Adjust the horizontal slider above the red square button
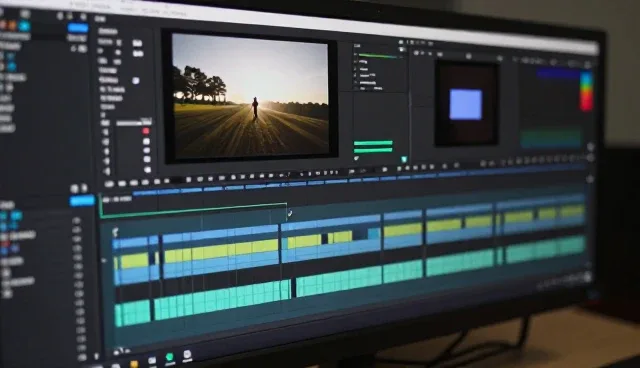This screenshot has width=640, height=368. coord(134,122)
